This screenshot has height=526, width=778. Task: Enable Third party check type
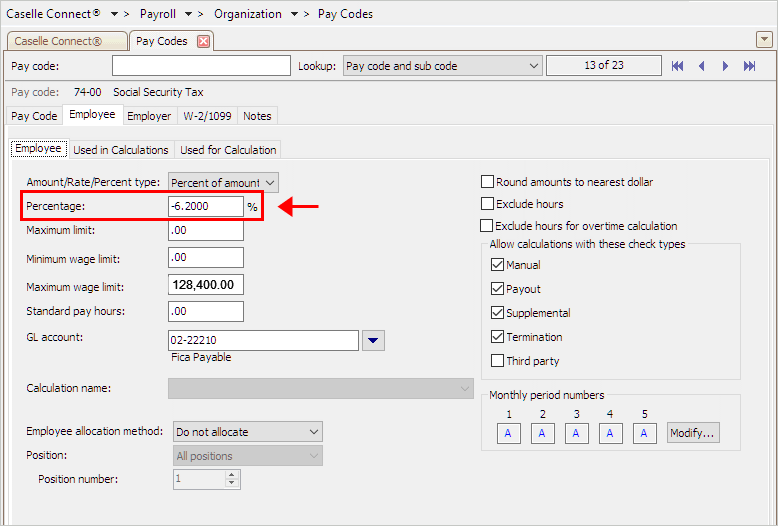[x=498, y=361]
